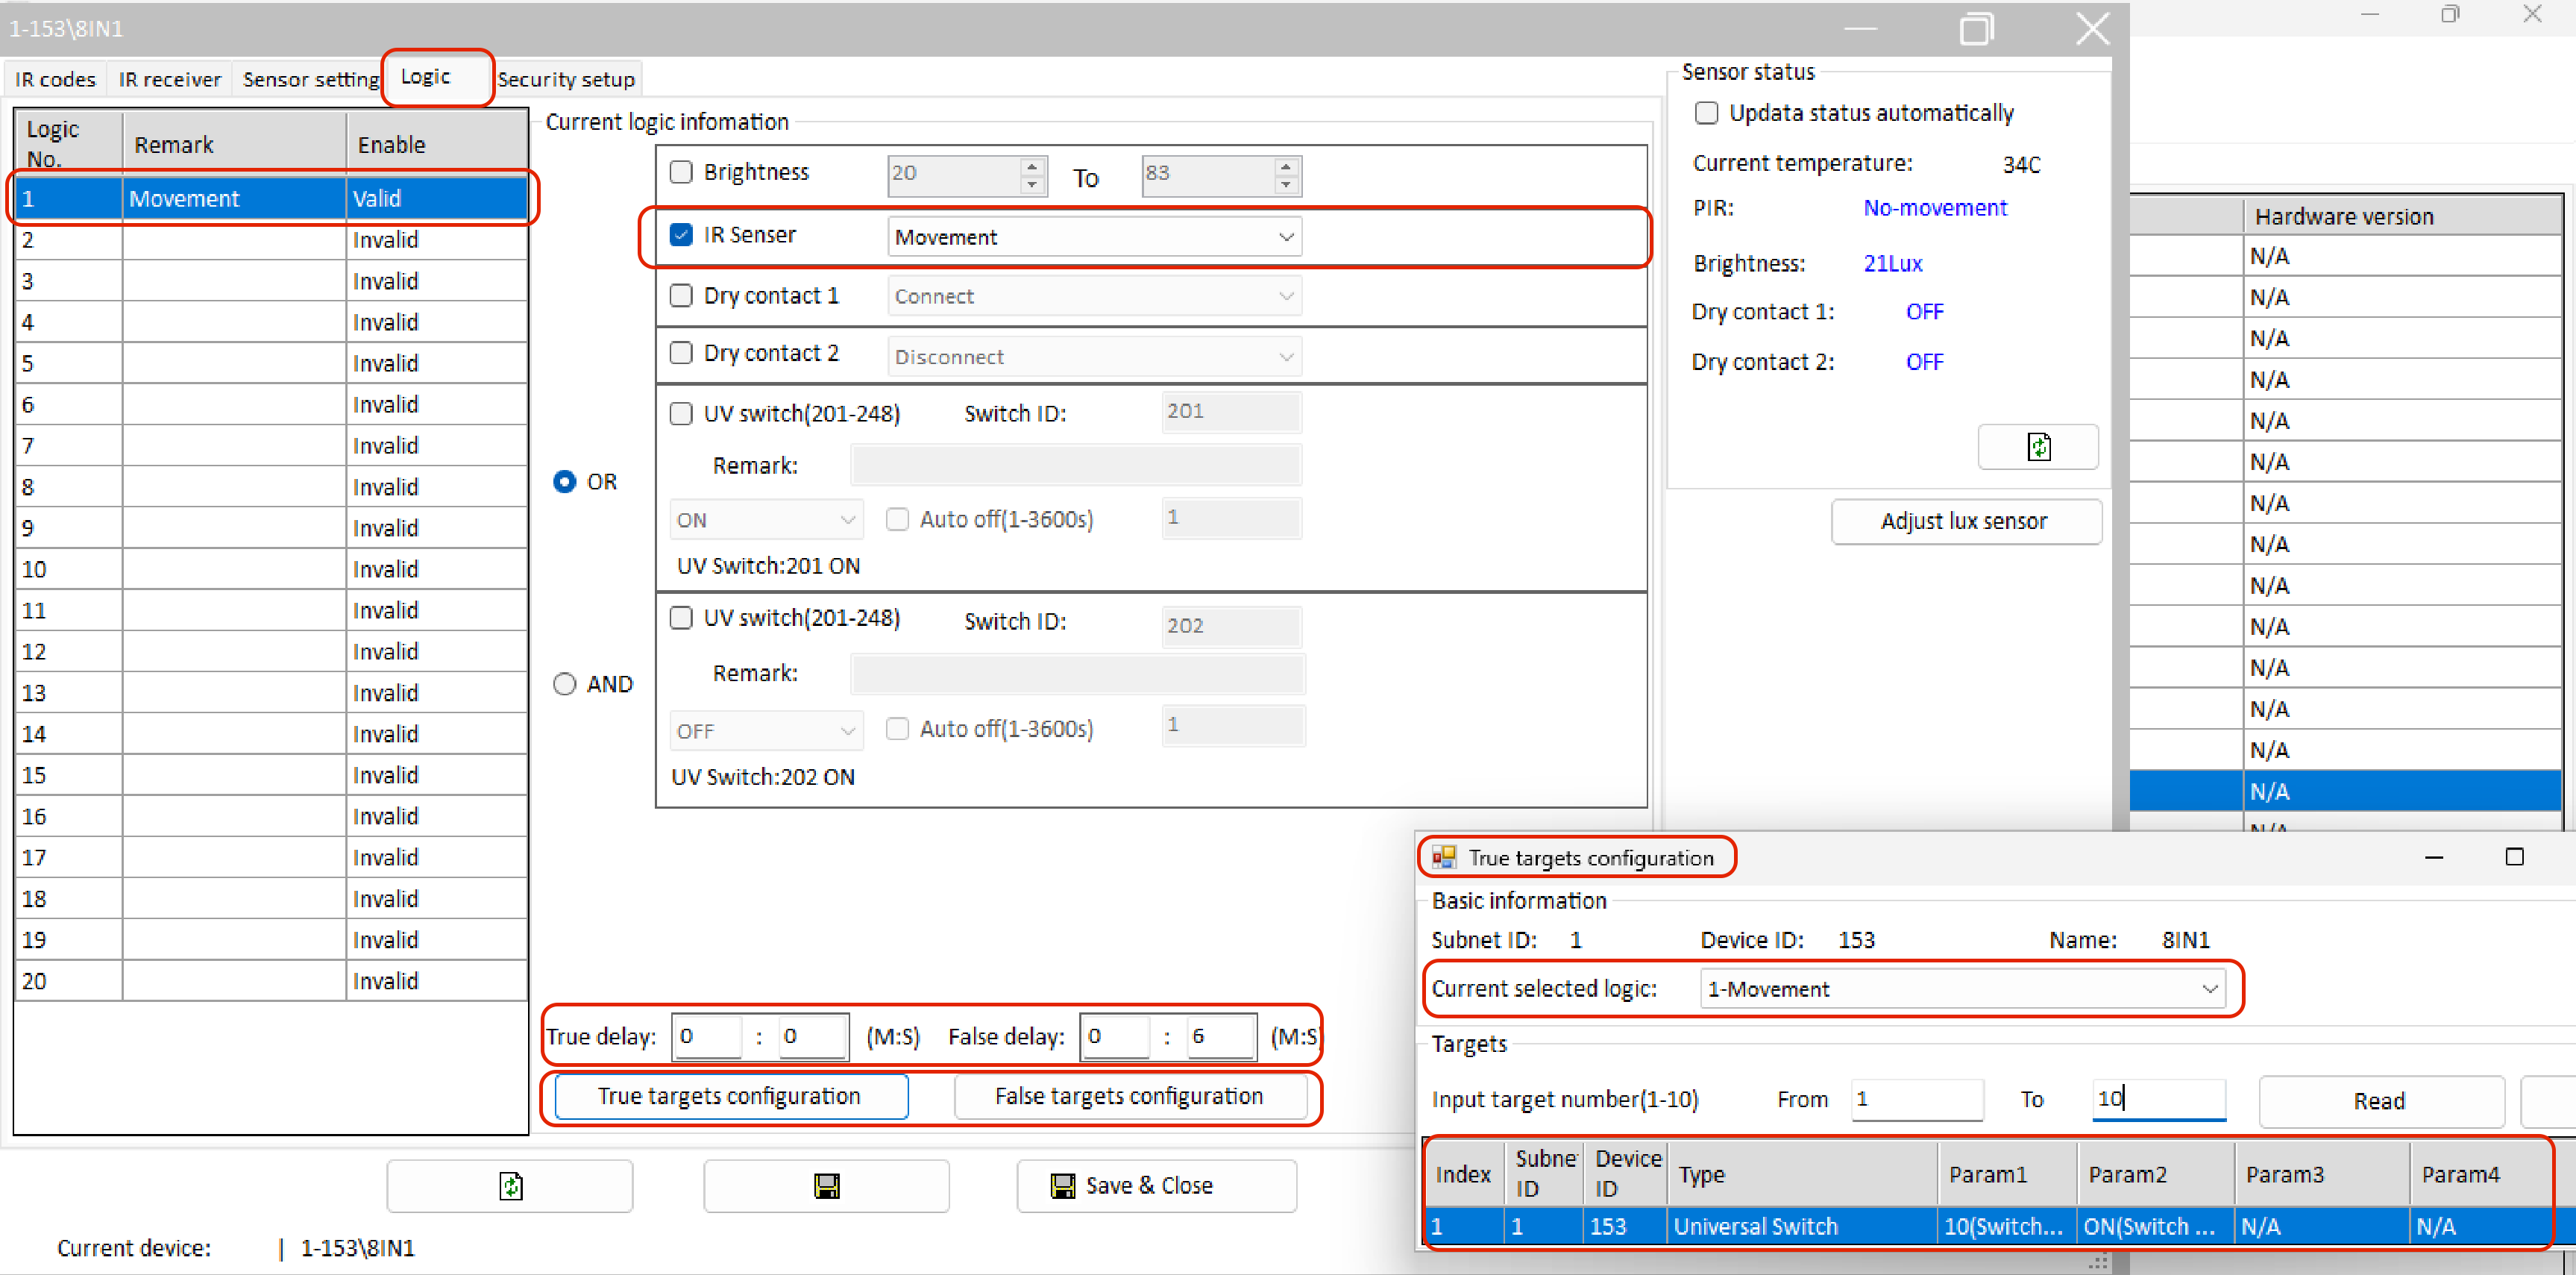The image size is (2576, 1275).
Task: Maximize the True targets configuration window
Action: tap(2514, 857)
